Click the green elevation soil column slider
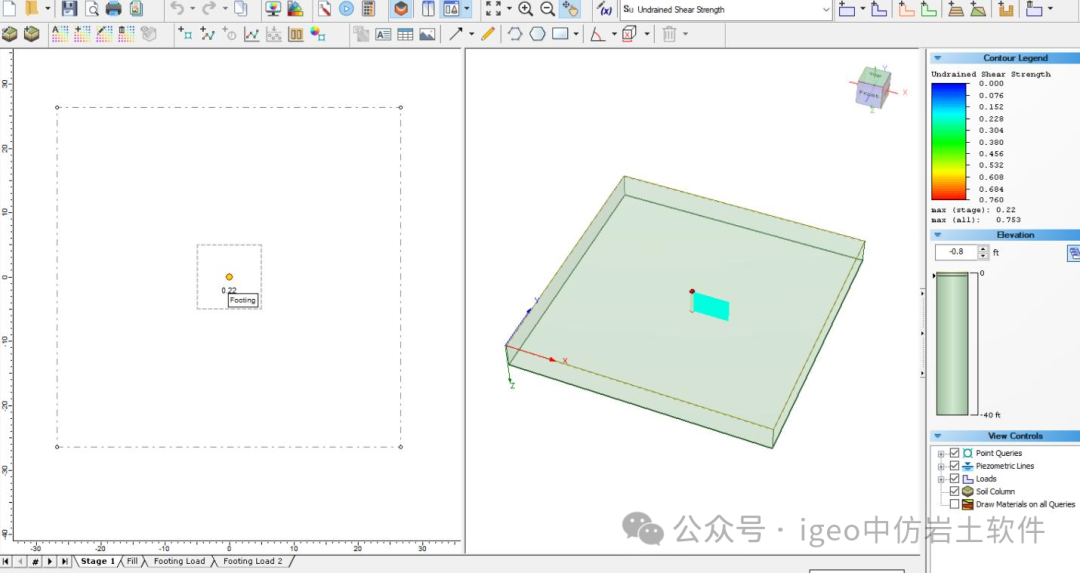 (952, 344)
